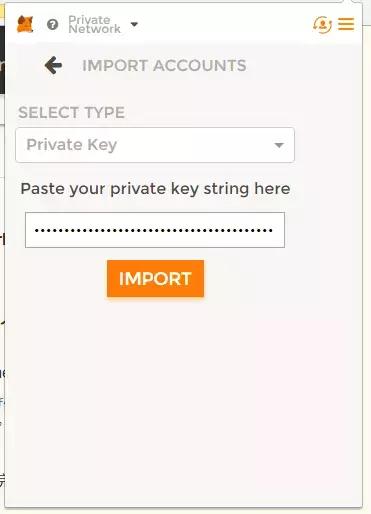
Task: Focus the private key input field
Action: point(155,230)
